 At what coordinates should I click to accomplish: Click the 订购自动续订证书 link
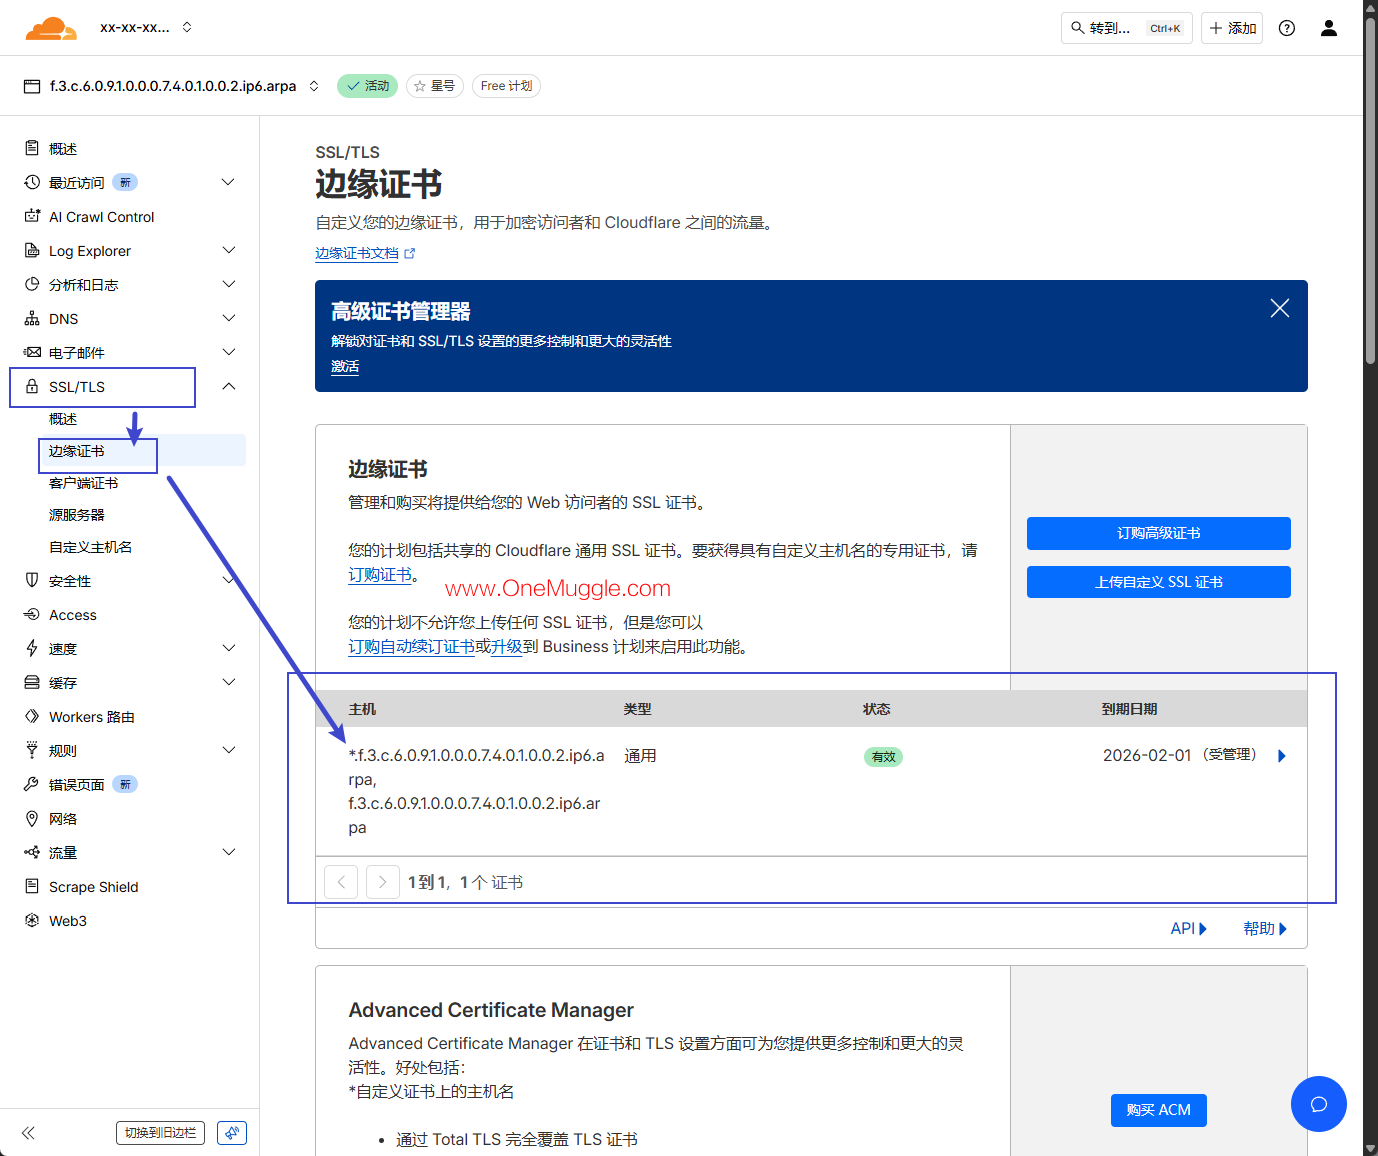click(411, 647)
